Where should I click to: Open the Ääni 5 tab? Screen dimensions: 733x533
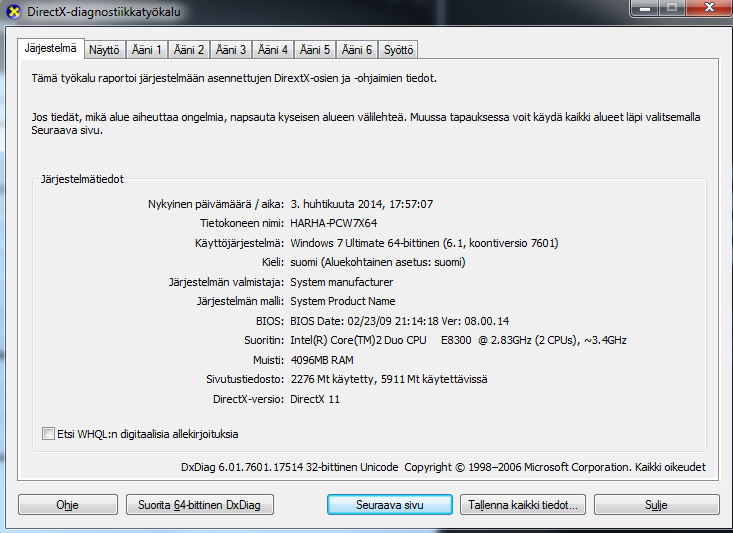(315, 50)
